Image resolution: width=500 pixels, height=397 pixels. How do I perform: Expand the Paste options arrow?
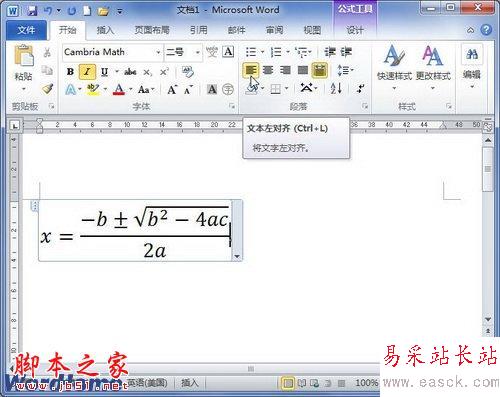(24, 89)
